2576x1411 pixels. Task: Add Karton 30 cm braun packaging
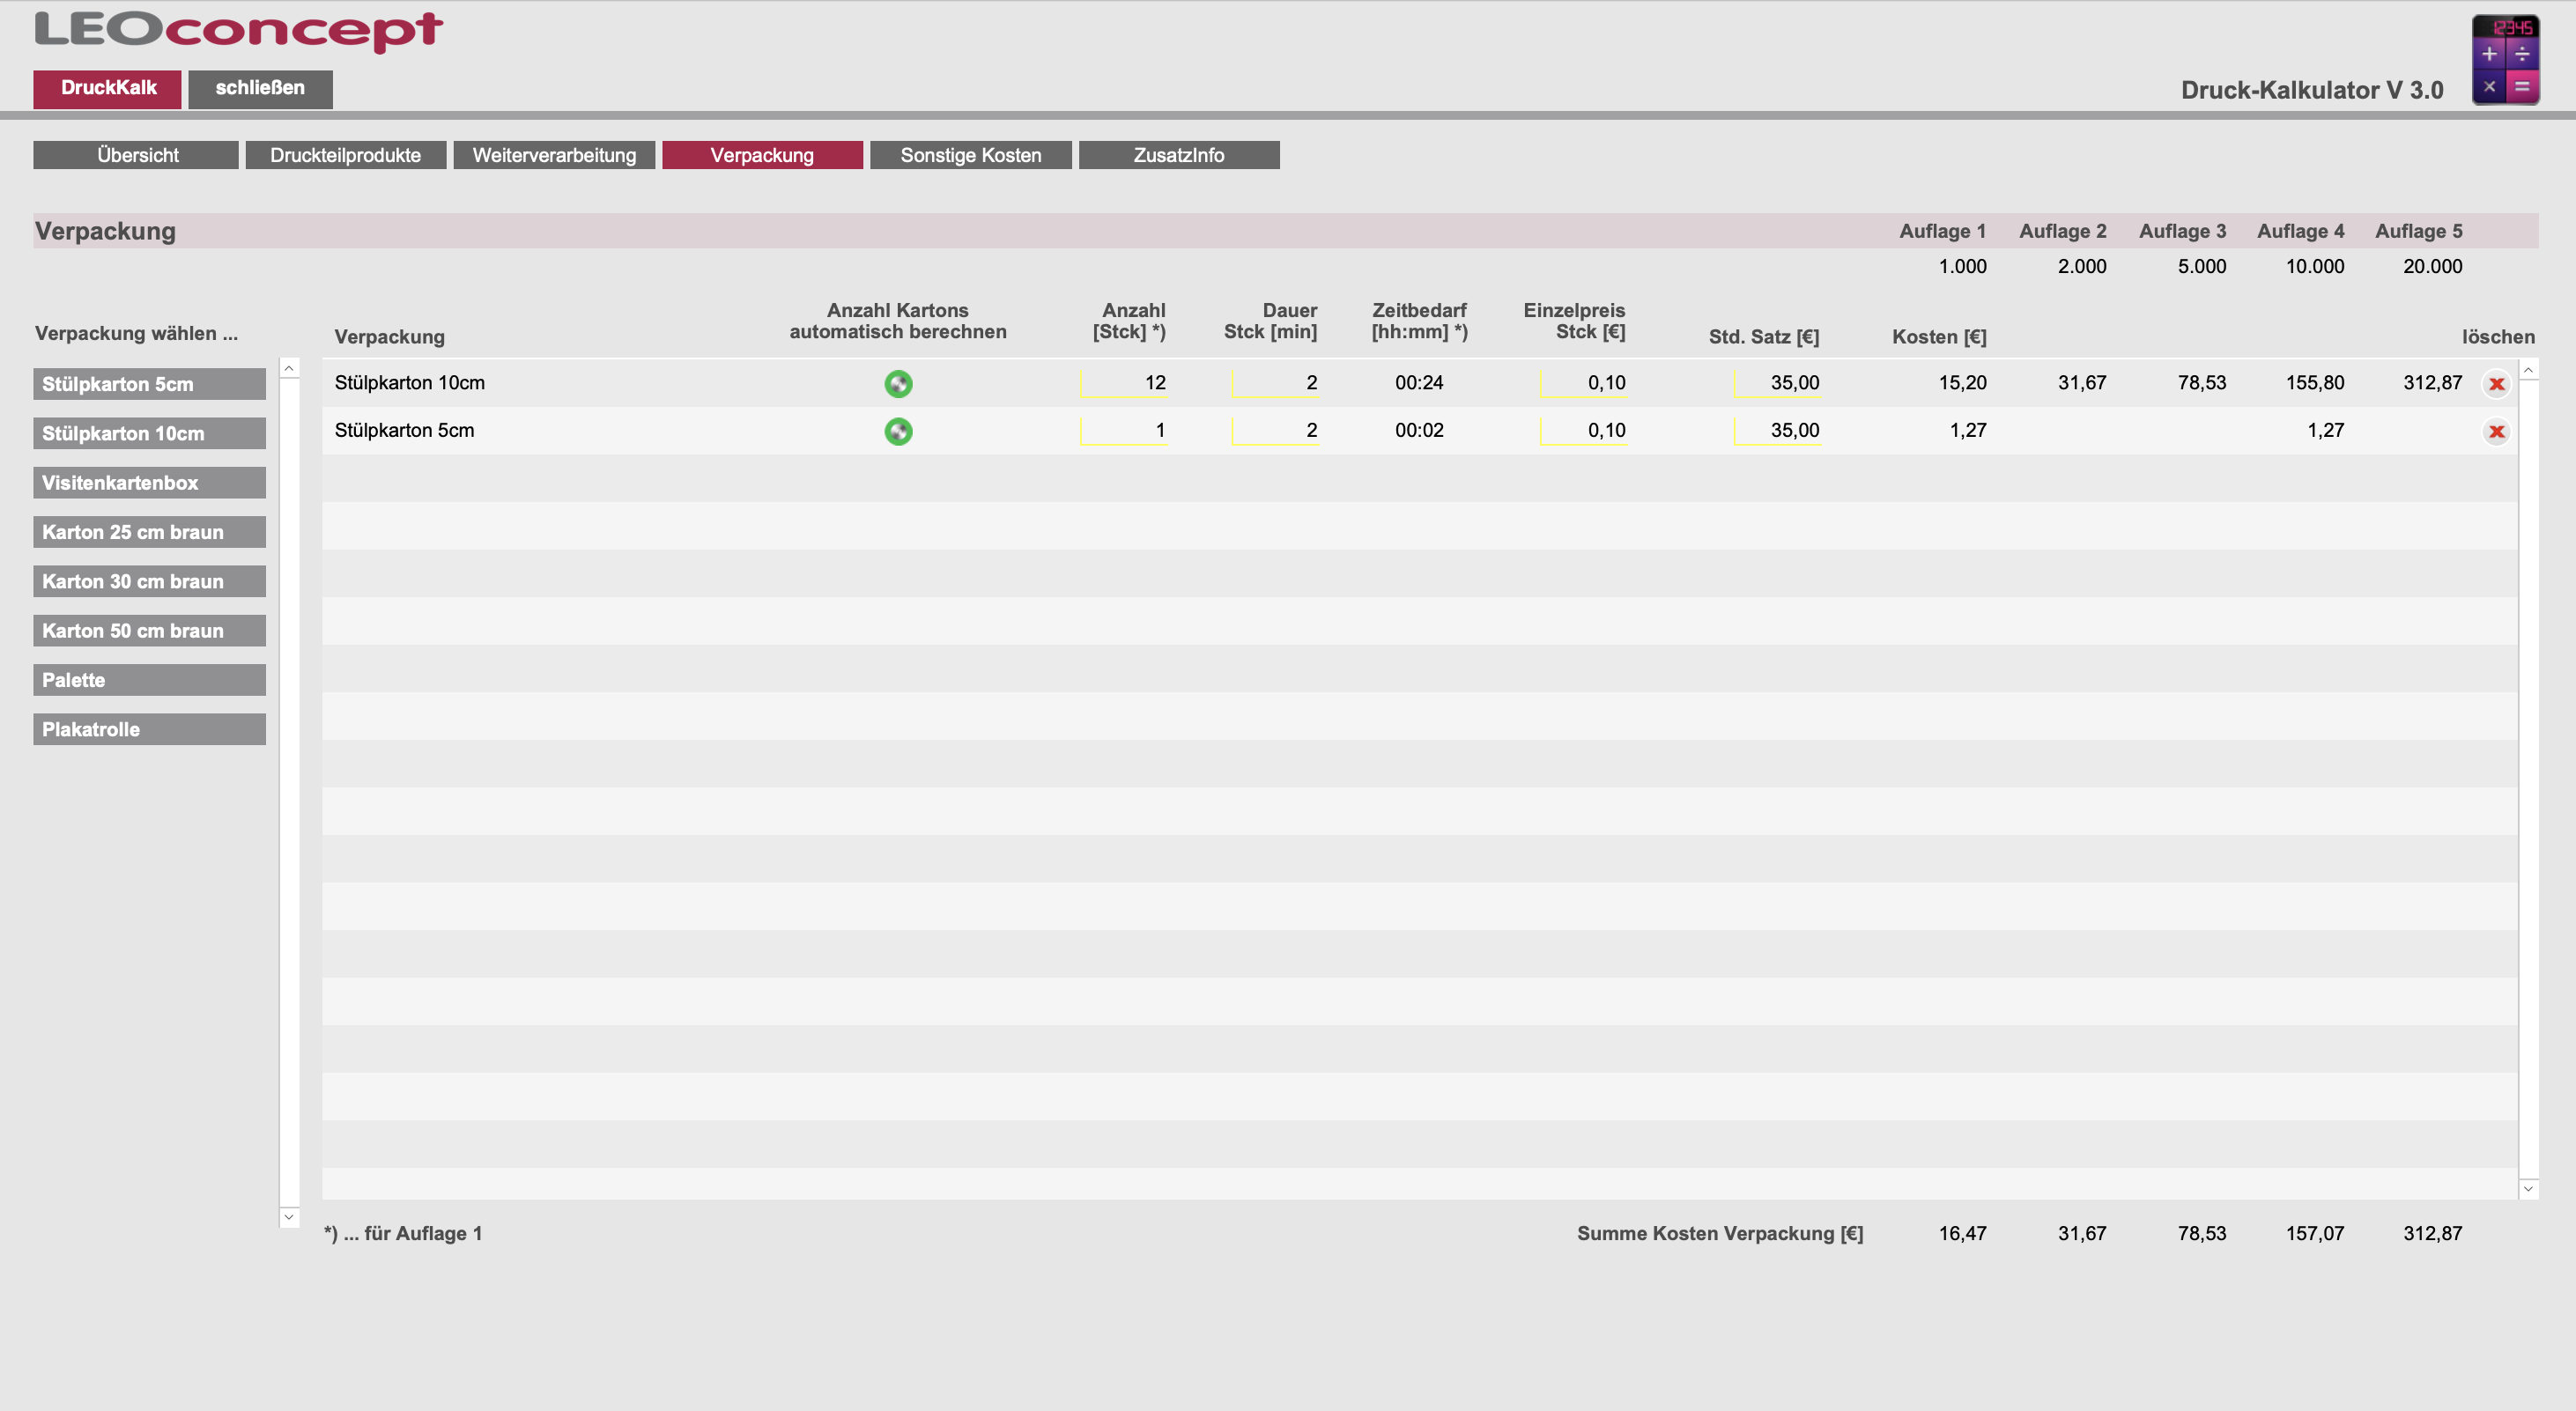[x=149, y=582]
